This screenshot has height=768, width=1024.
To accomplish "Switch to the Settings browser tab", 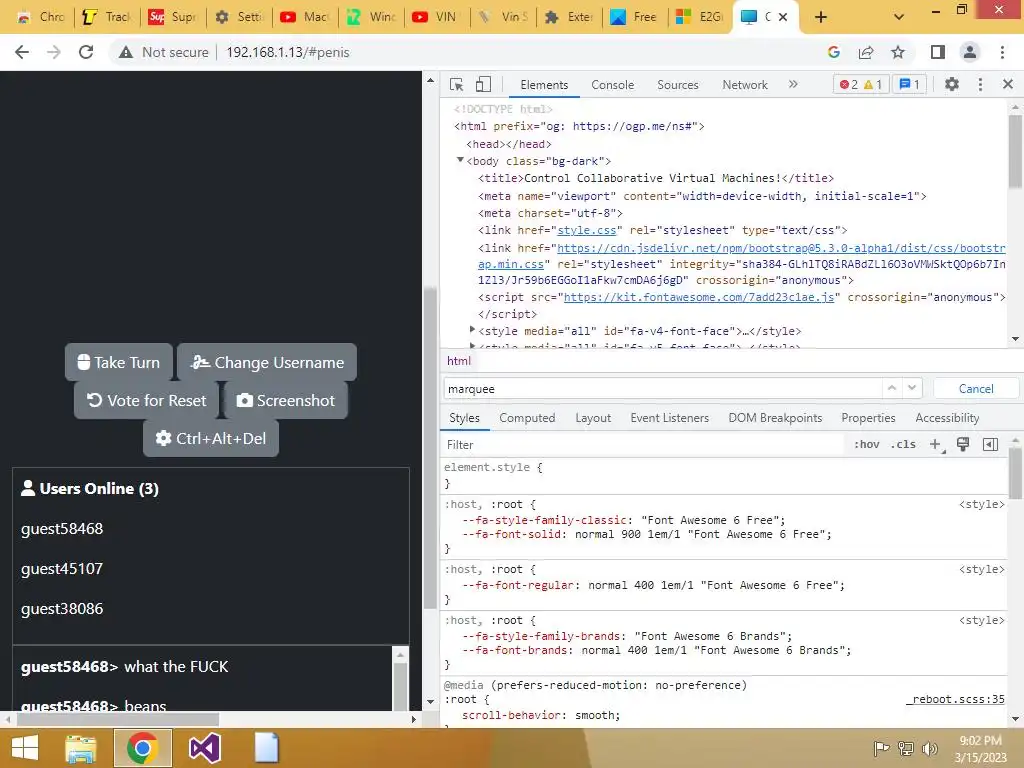I will [x=240, y=17].
